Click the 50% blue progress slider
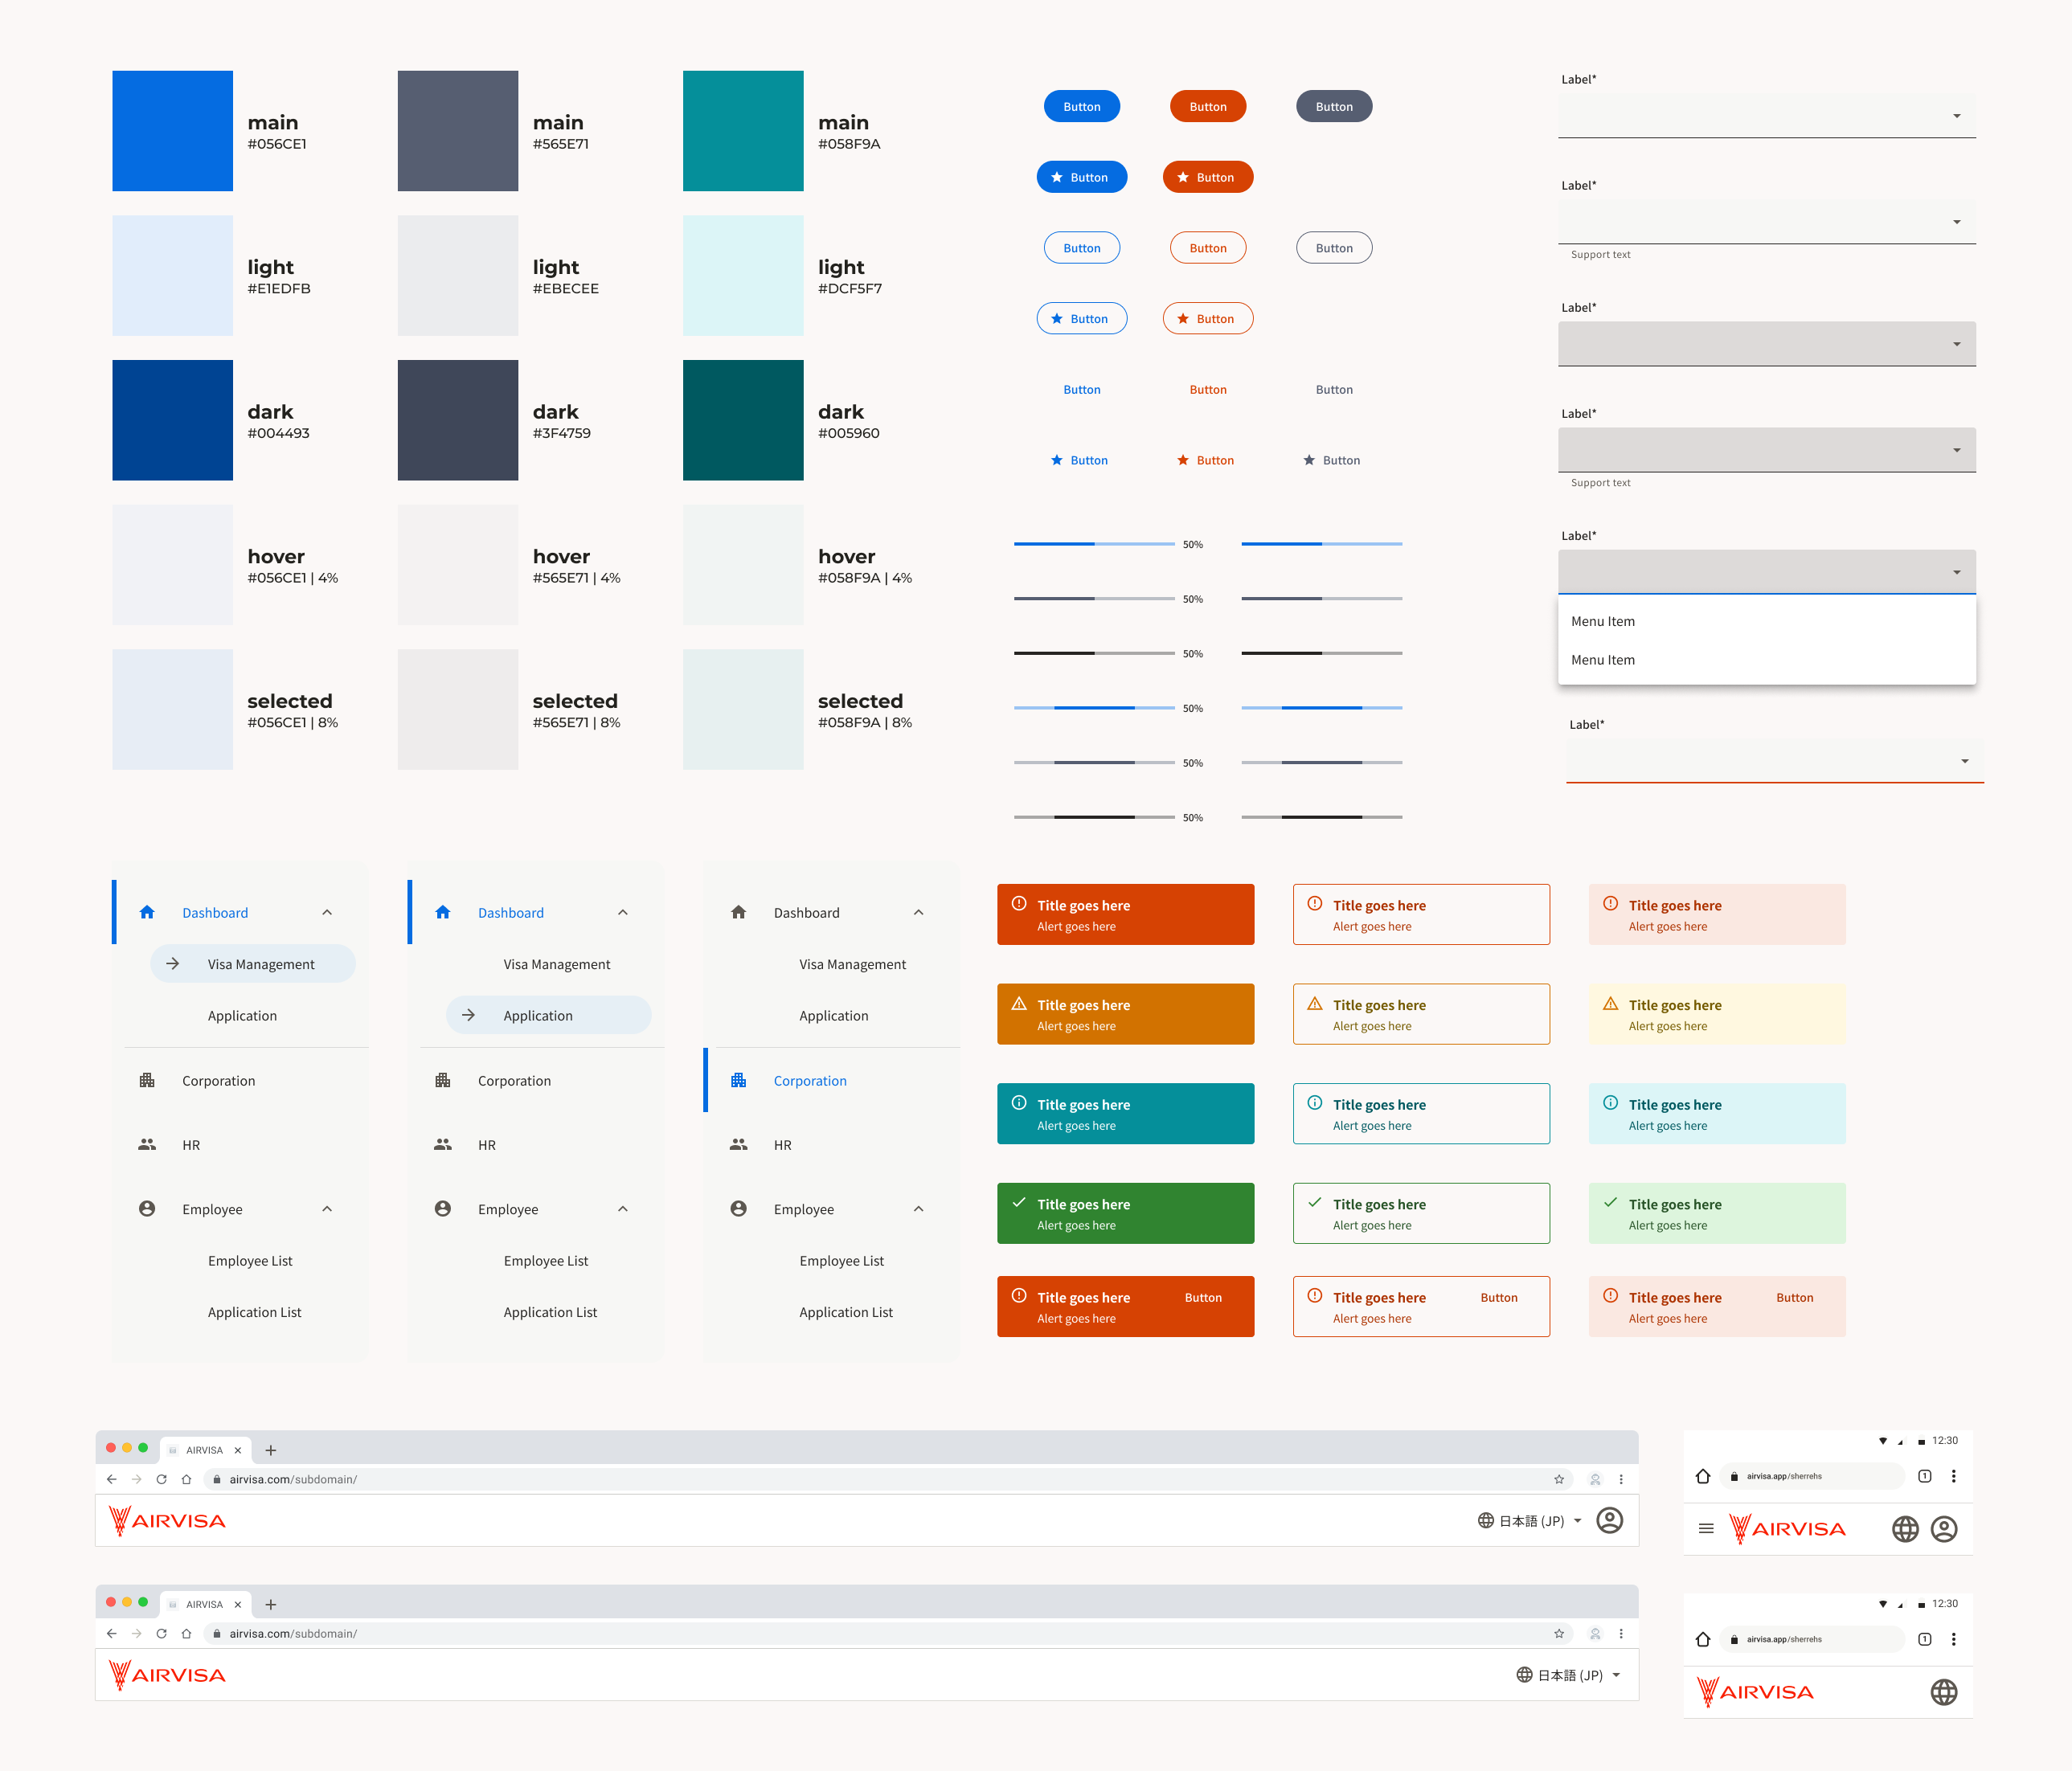 coord(1093,543)
